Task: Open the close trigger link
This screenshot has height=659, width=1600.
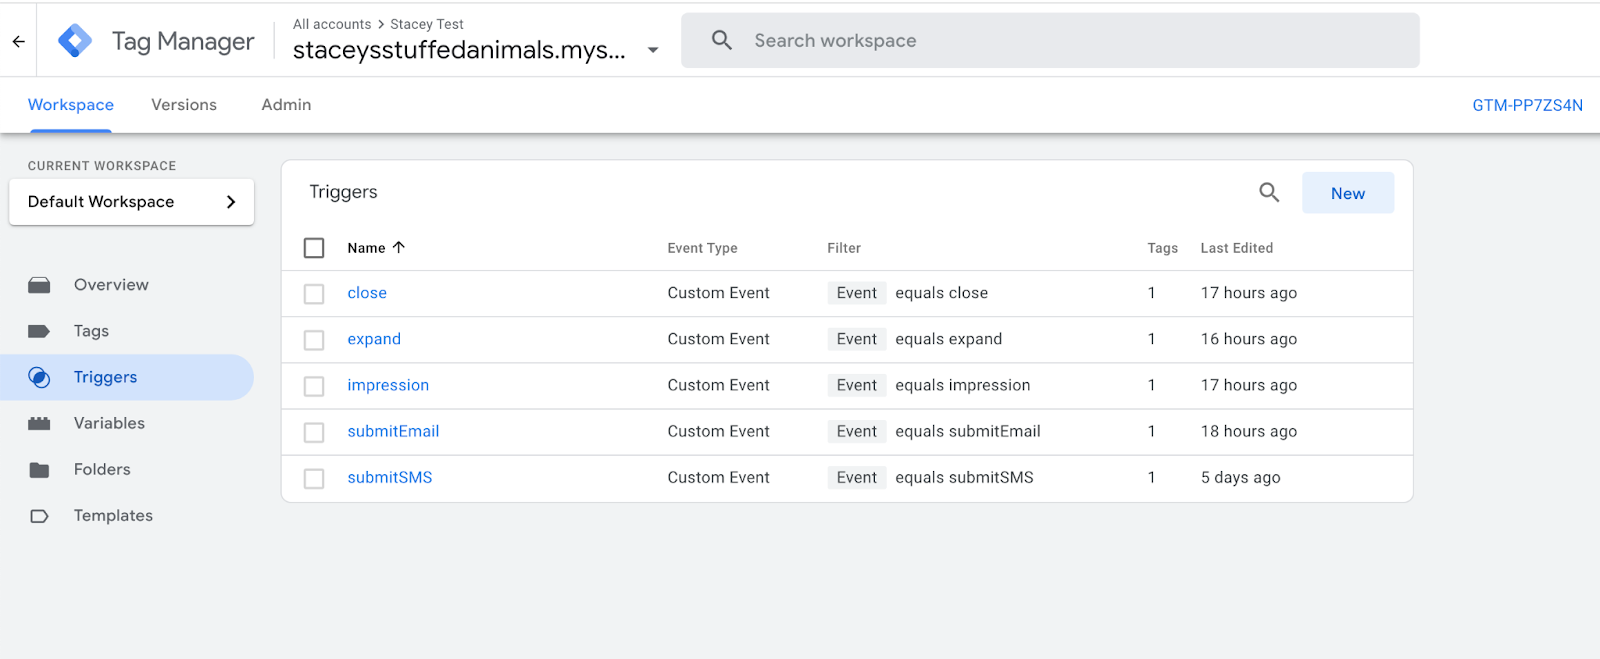Action: point(367,293)
